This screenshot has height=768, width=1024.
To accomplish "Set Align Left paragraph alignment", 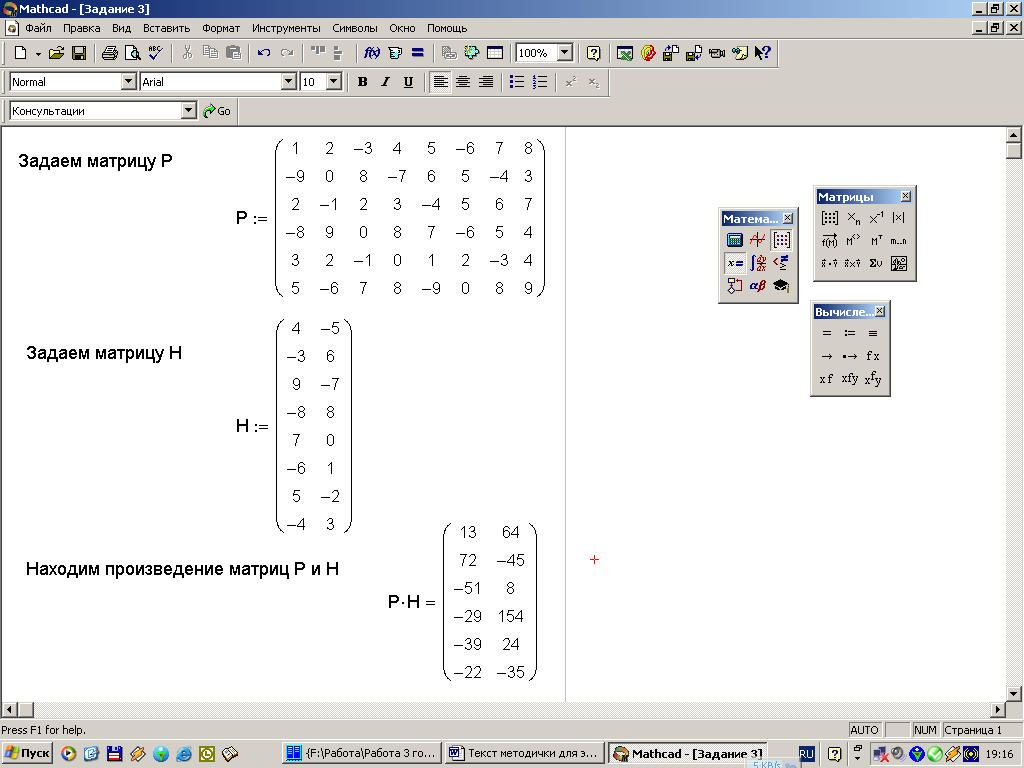I will click(x=440, y=82).
